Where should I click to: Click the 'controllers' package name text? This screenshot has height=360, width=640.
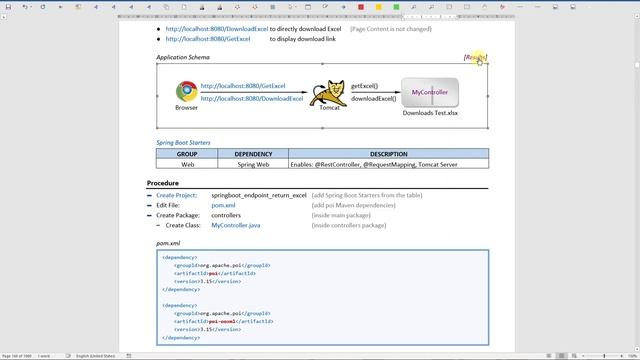click(226, 215)
